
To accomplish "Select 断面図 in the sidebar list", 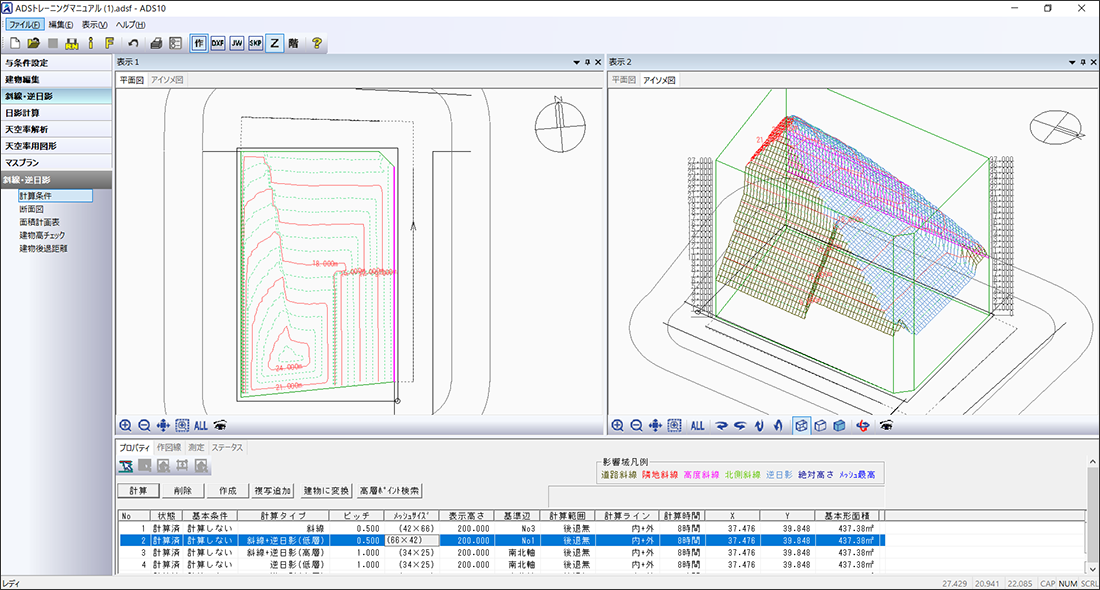I will [33, 209].
